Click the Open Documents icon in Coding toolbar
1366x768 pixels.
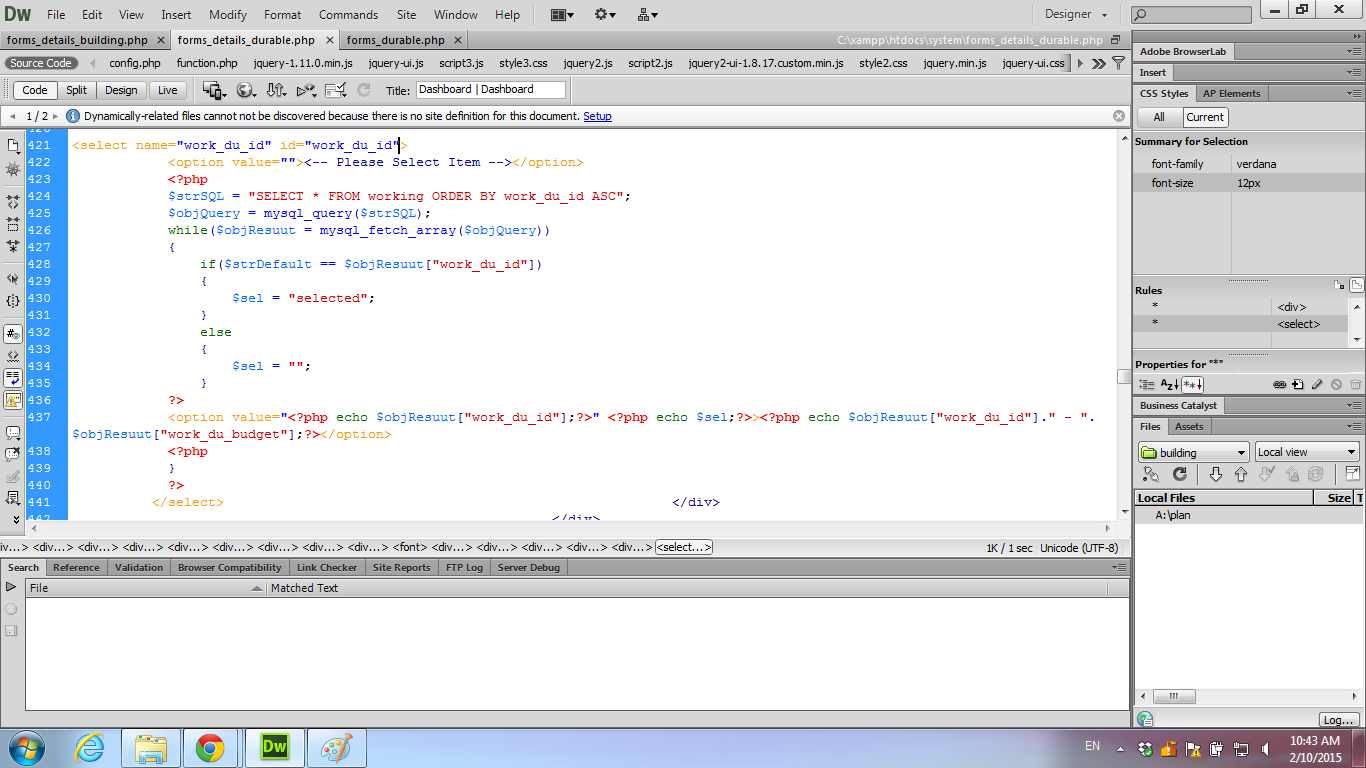(13, 145)
